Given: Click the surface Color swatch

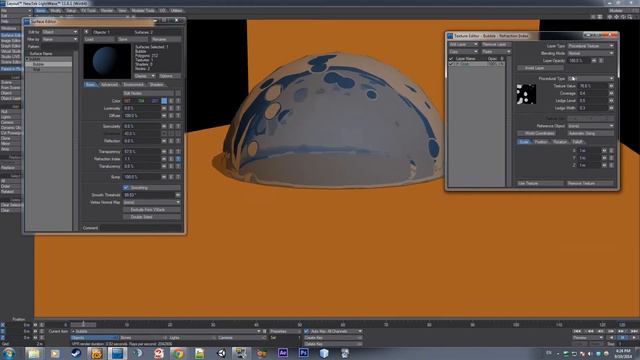Looking at the screenshot, I should click(x=164, y=100).
